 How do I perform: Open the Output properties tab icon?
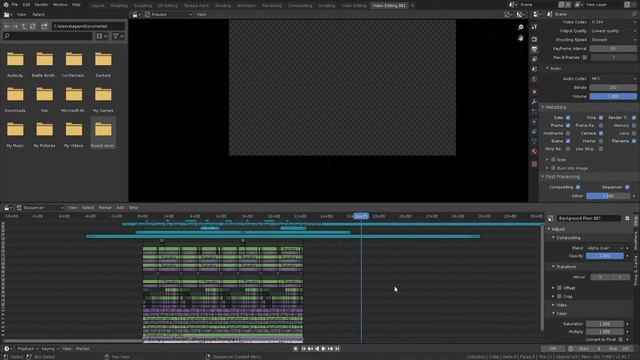(534, 49)
